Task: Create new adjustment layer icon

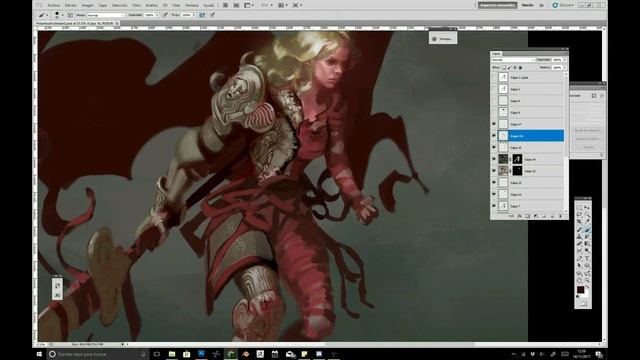Action: (536, 216)
